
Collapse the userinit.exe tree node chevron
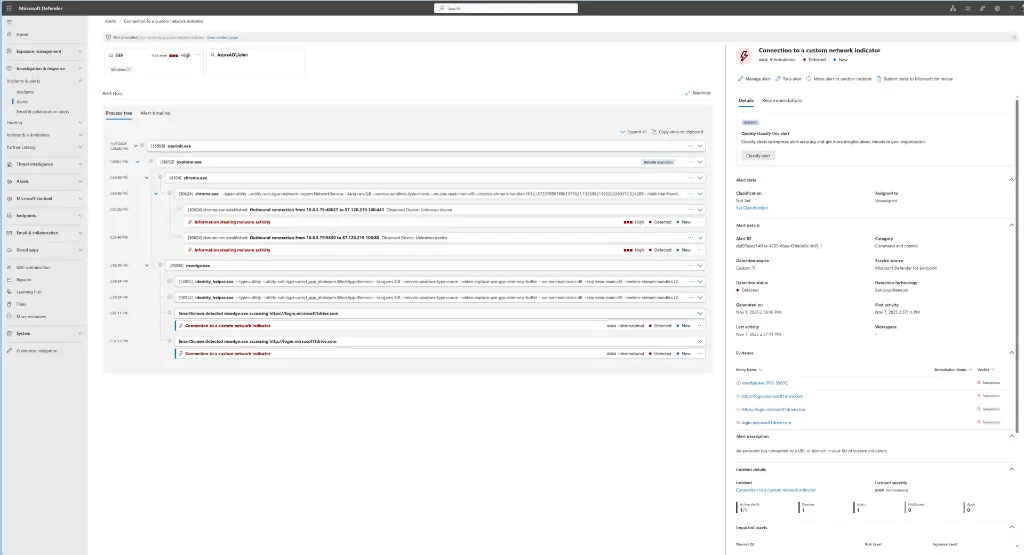click(136, 146)
